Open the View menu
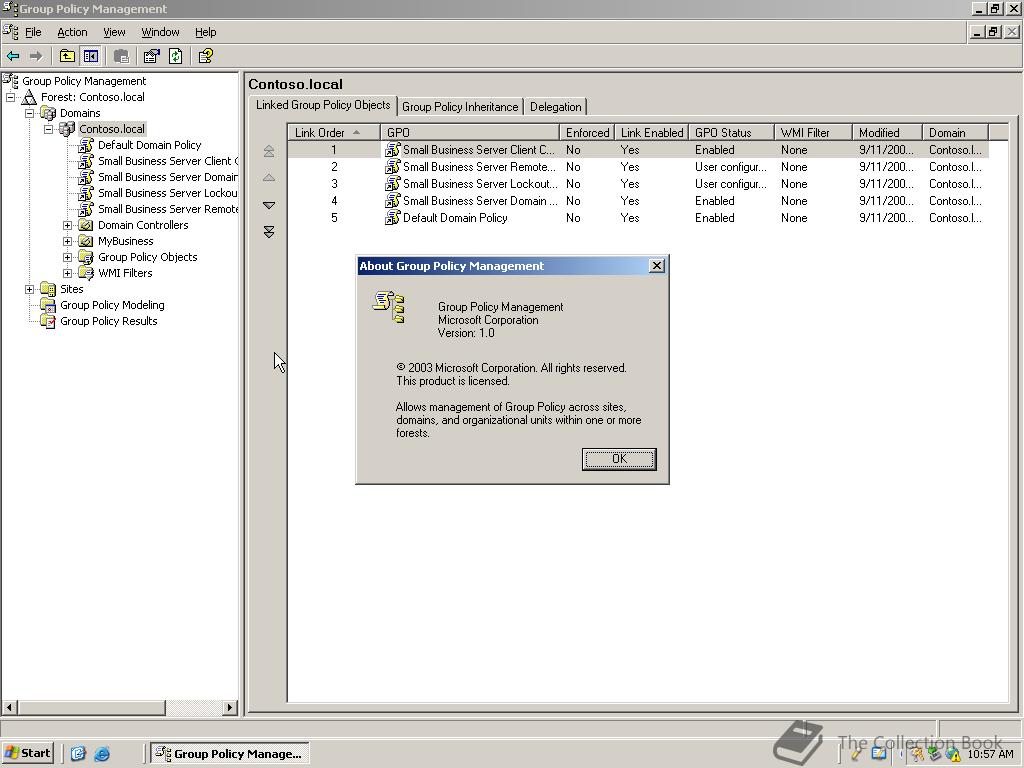This screenshot has height=768, width=1024. pyautogui.click(x=114, y=32)
